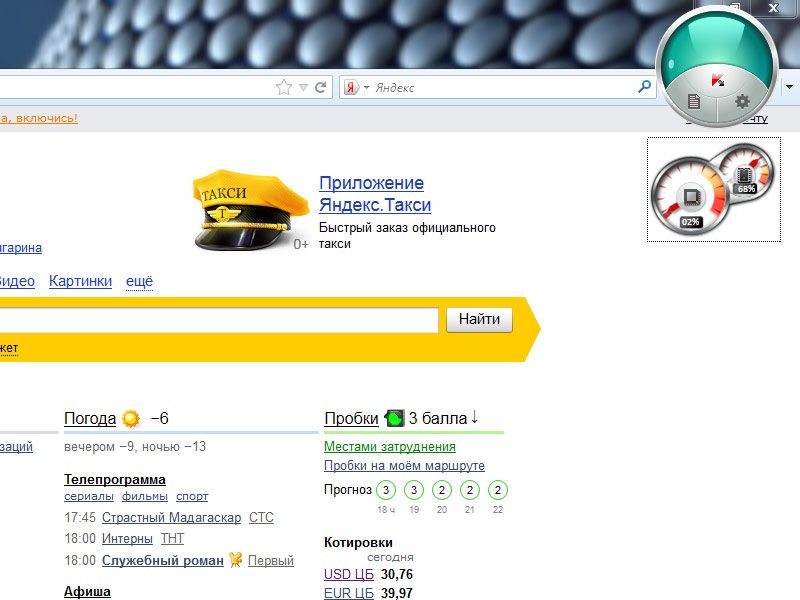Image resolution: width=800 pixels, height=600 pixels.
Task: Open the Первый channel link
Action: [x=271, y=560]
